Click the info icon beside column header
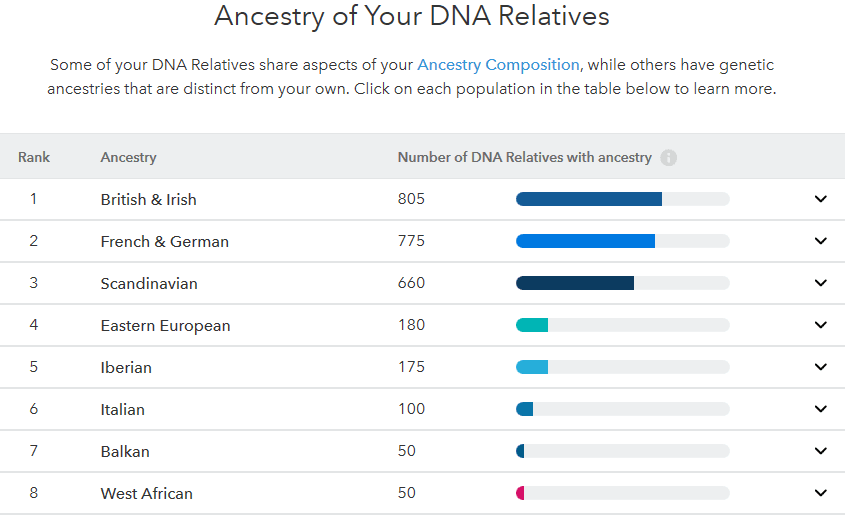The width and height of the screenshot is (845, 515). (668, 158)
